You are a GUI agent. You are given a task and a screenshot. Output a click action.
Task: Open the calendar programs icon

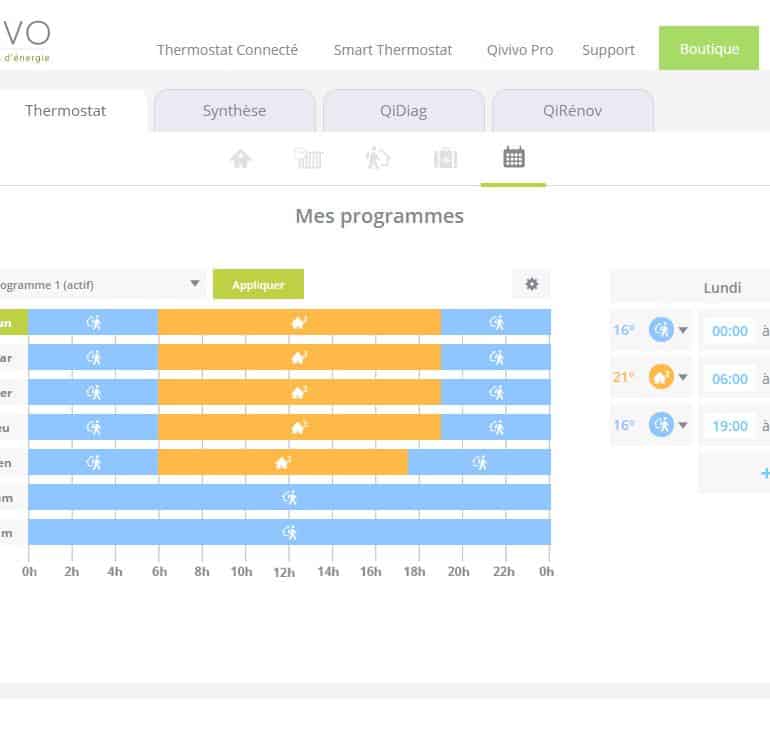513,158
